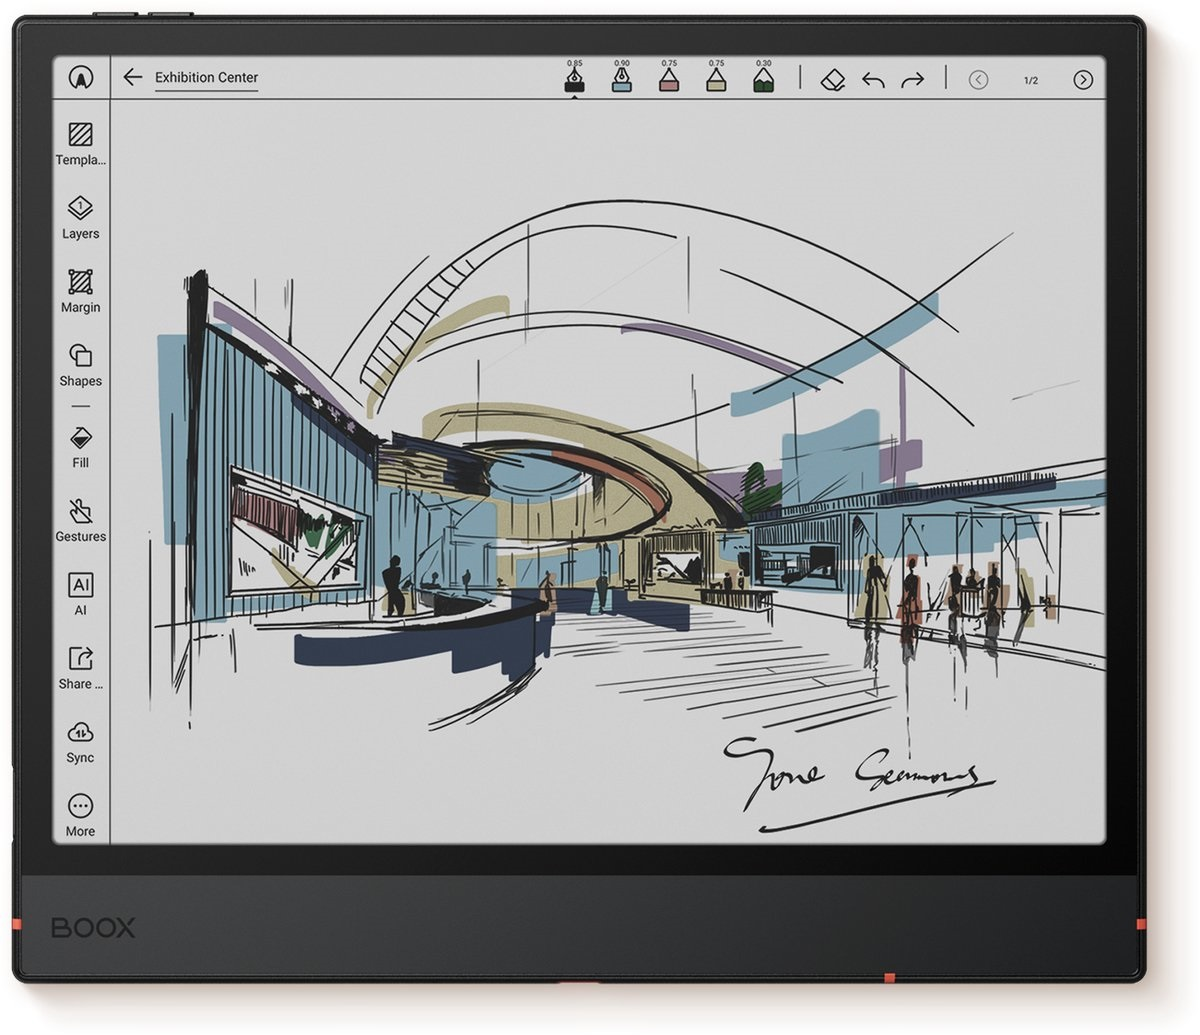Open the Template options
This screenshot has width=1200, height=1035.
tap(80, 144)
